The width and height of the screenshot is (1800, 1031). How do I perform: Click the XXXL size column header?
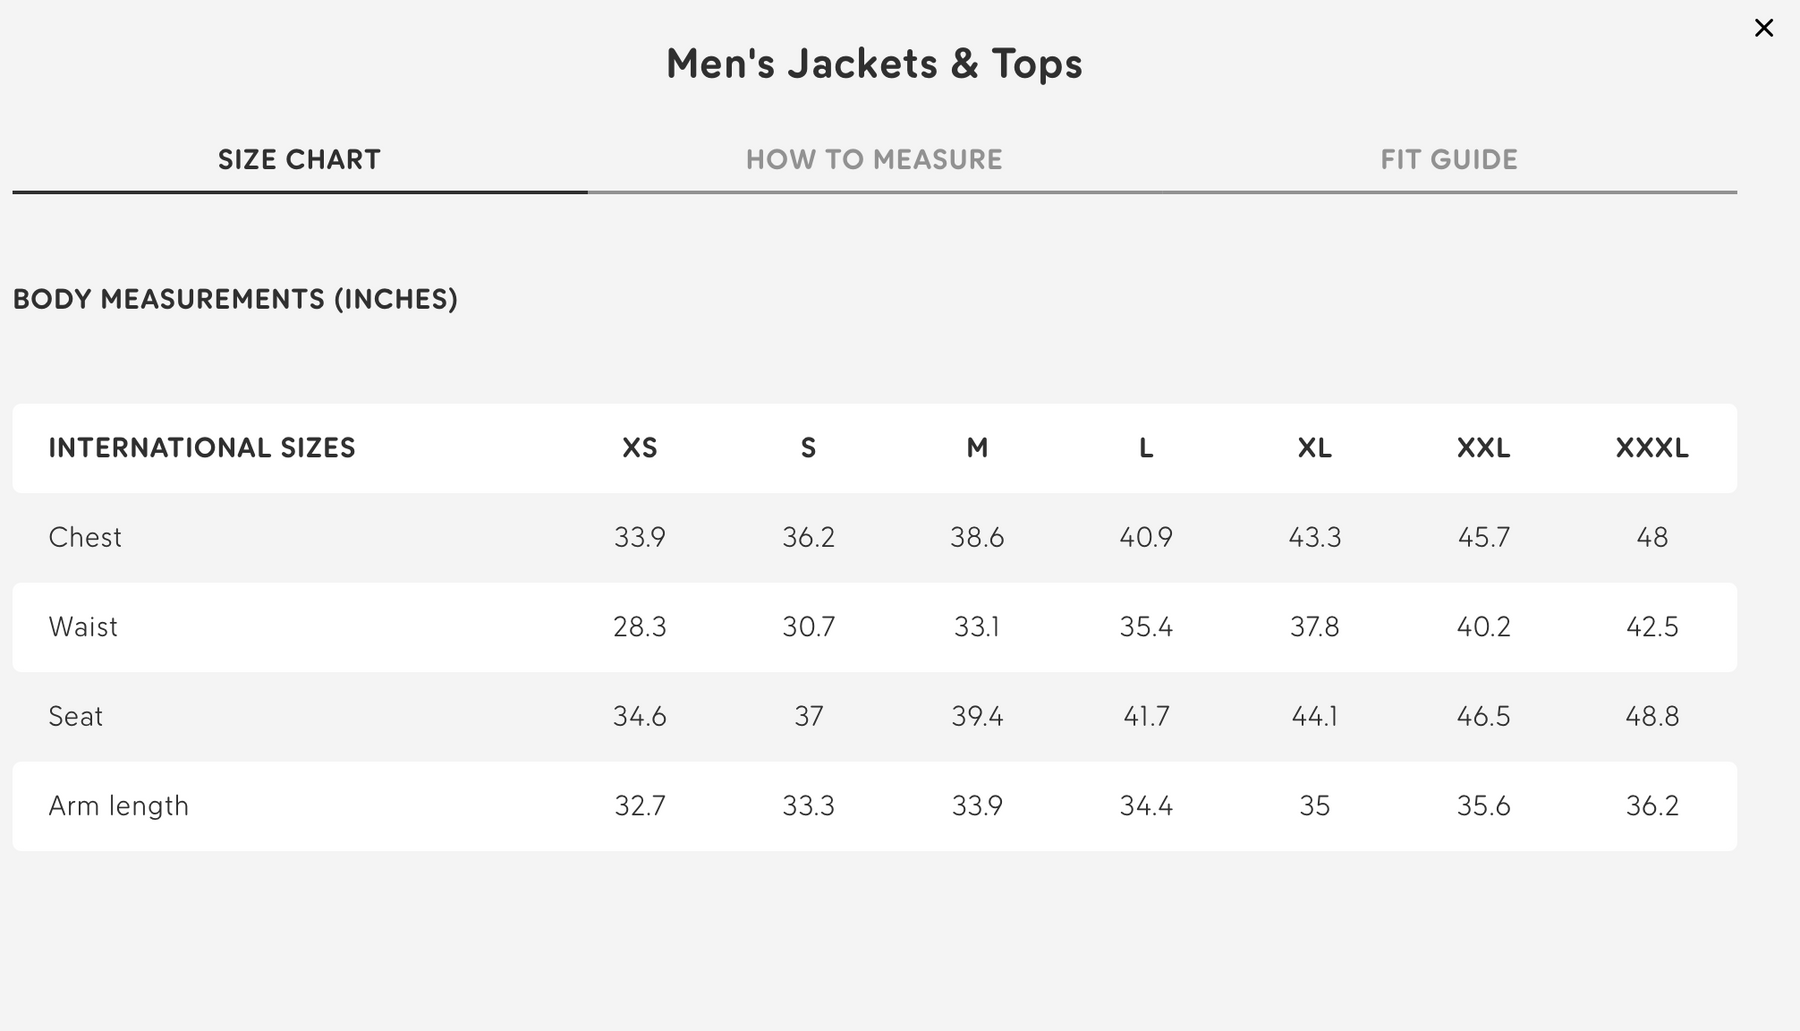1652,448
